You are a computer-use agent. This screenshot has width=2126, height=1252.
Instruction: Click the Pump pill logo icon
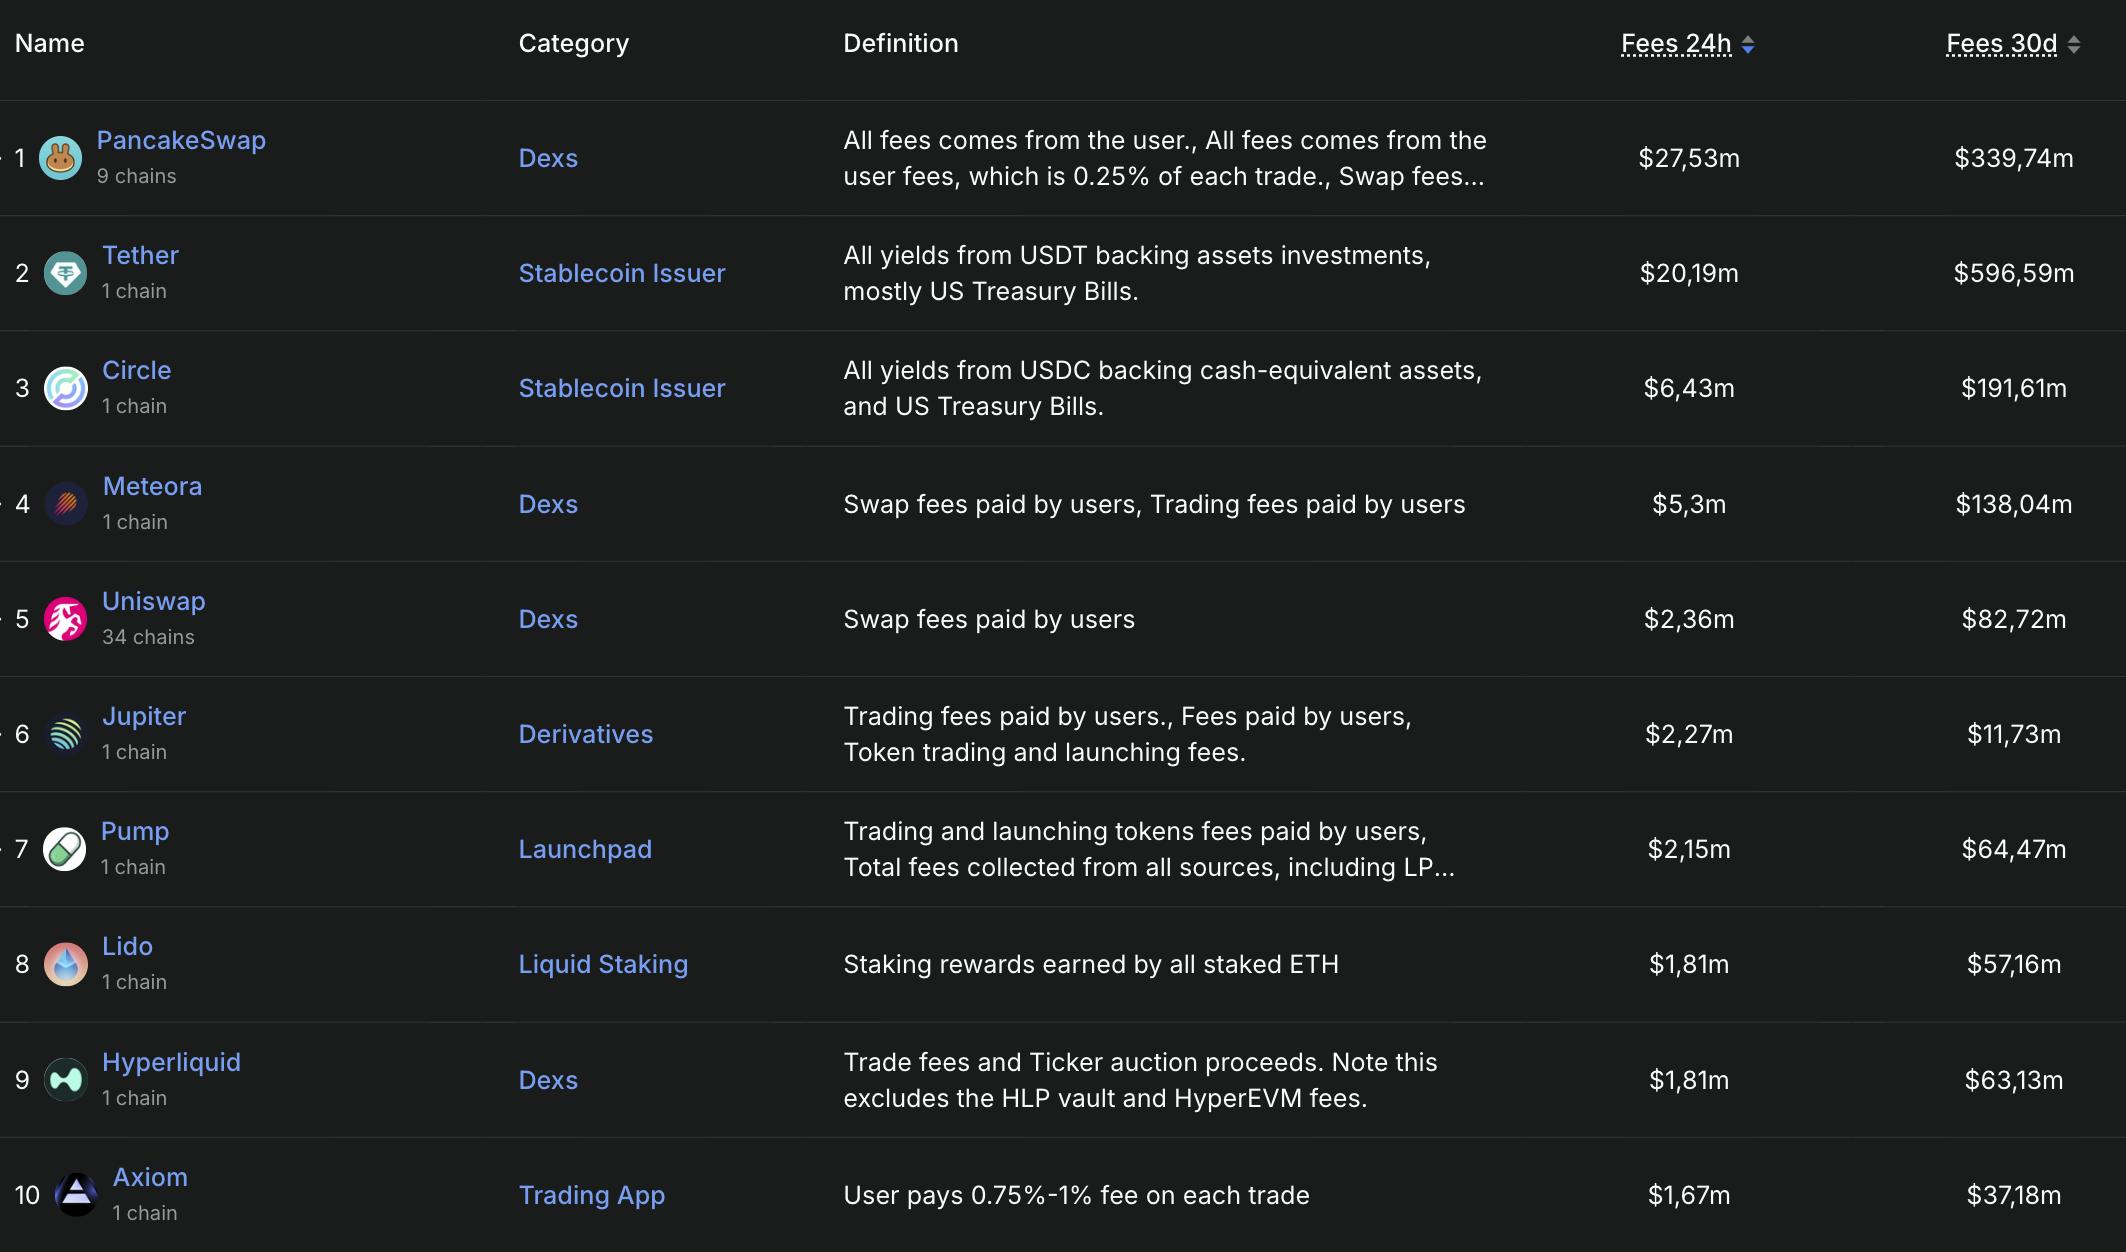(x=65, y=849)
